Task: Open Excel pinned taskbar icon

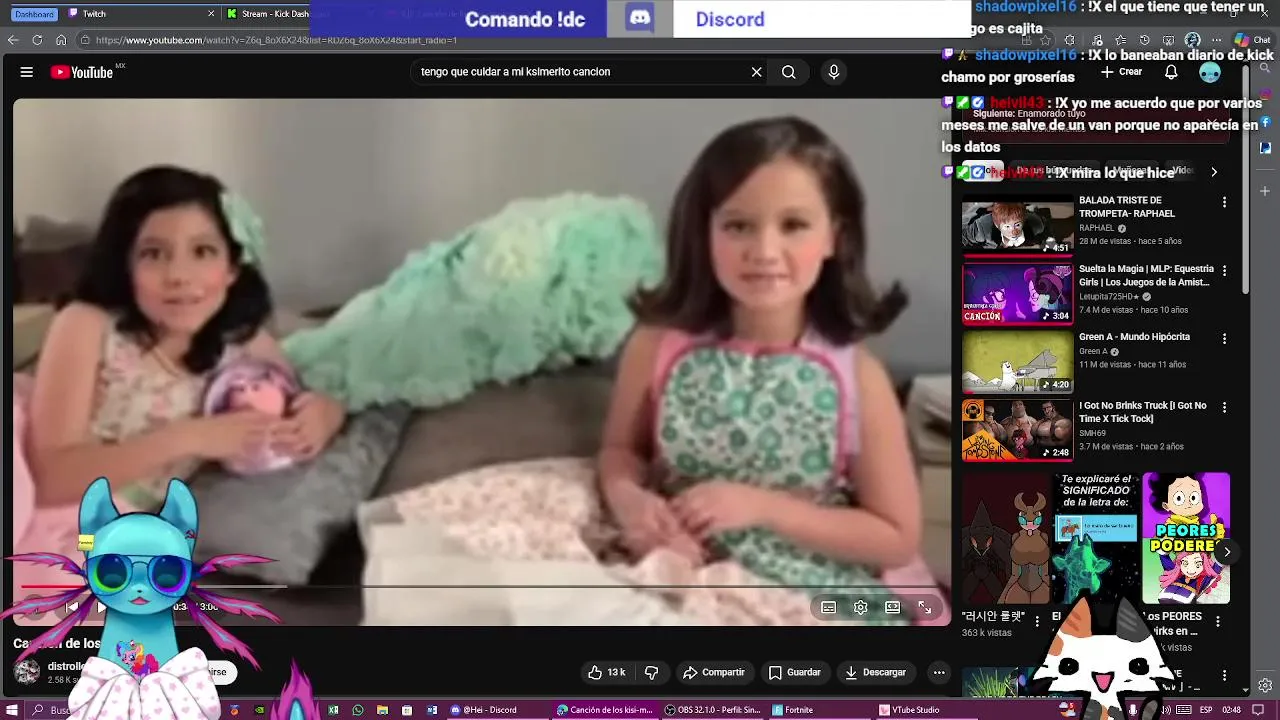Action: [x=333, y=710]
